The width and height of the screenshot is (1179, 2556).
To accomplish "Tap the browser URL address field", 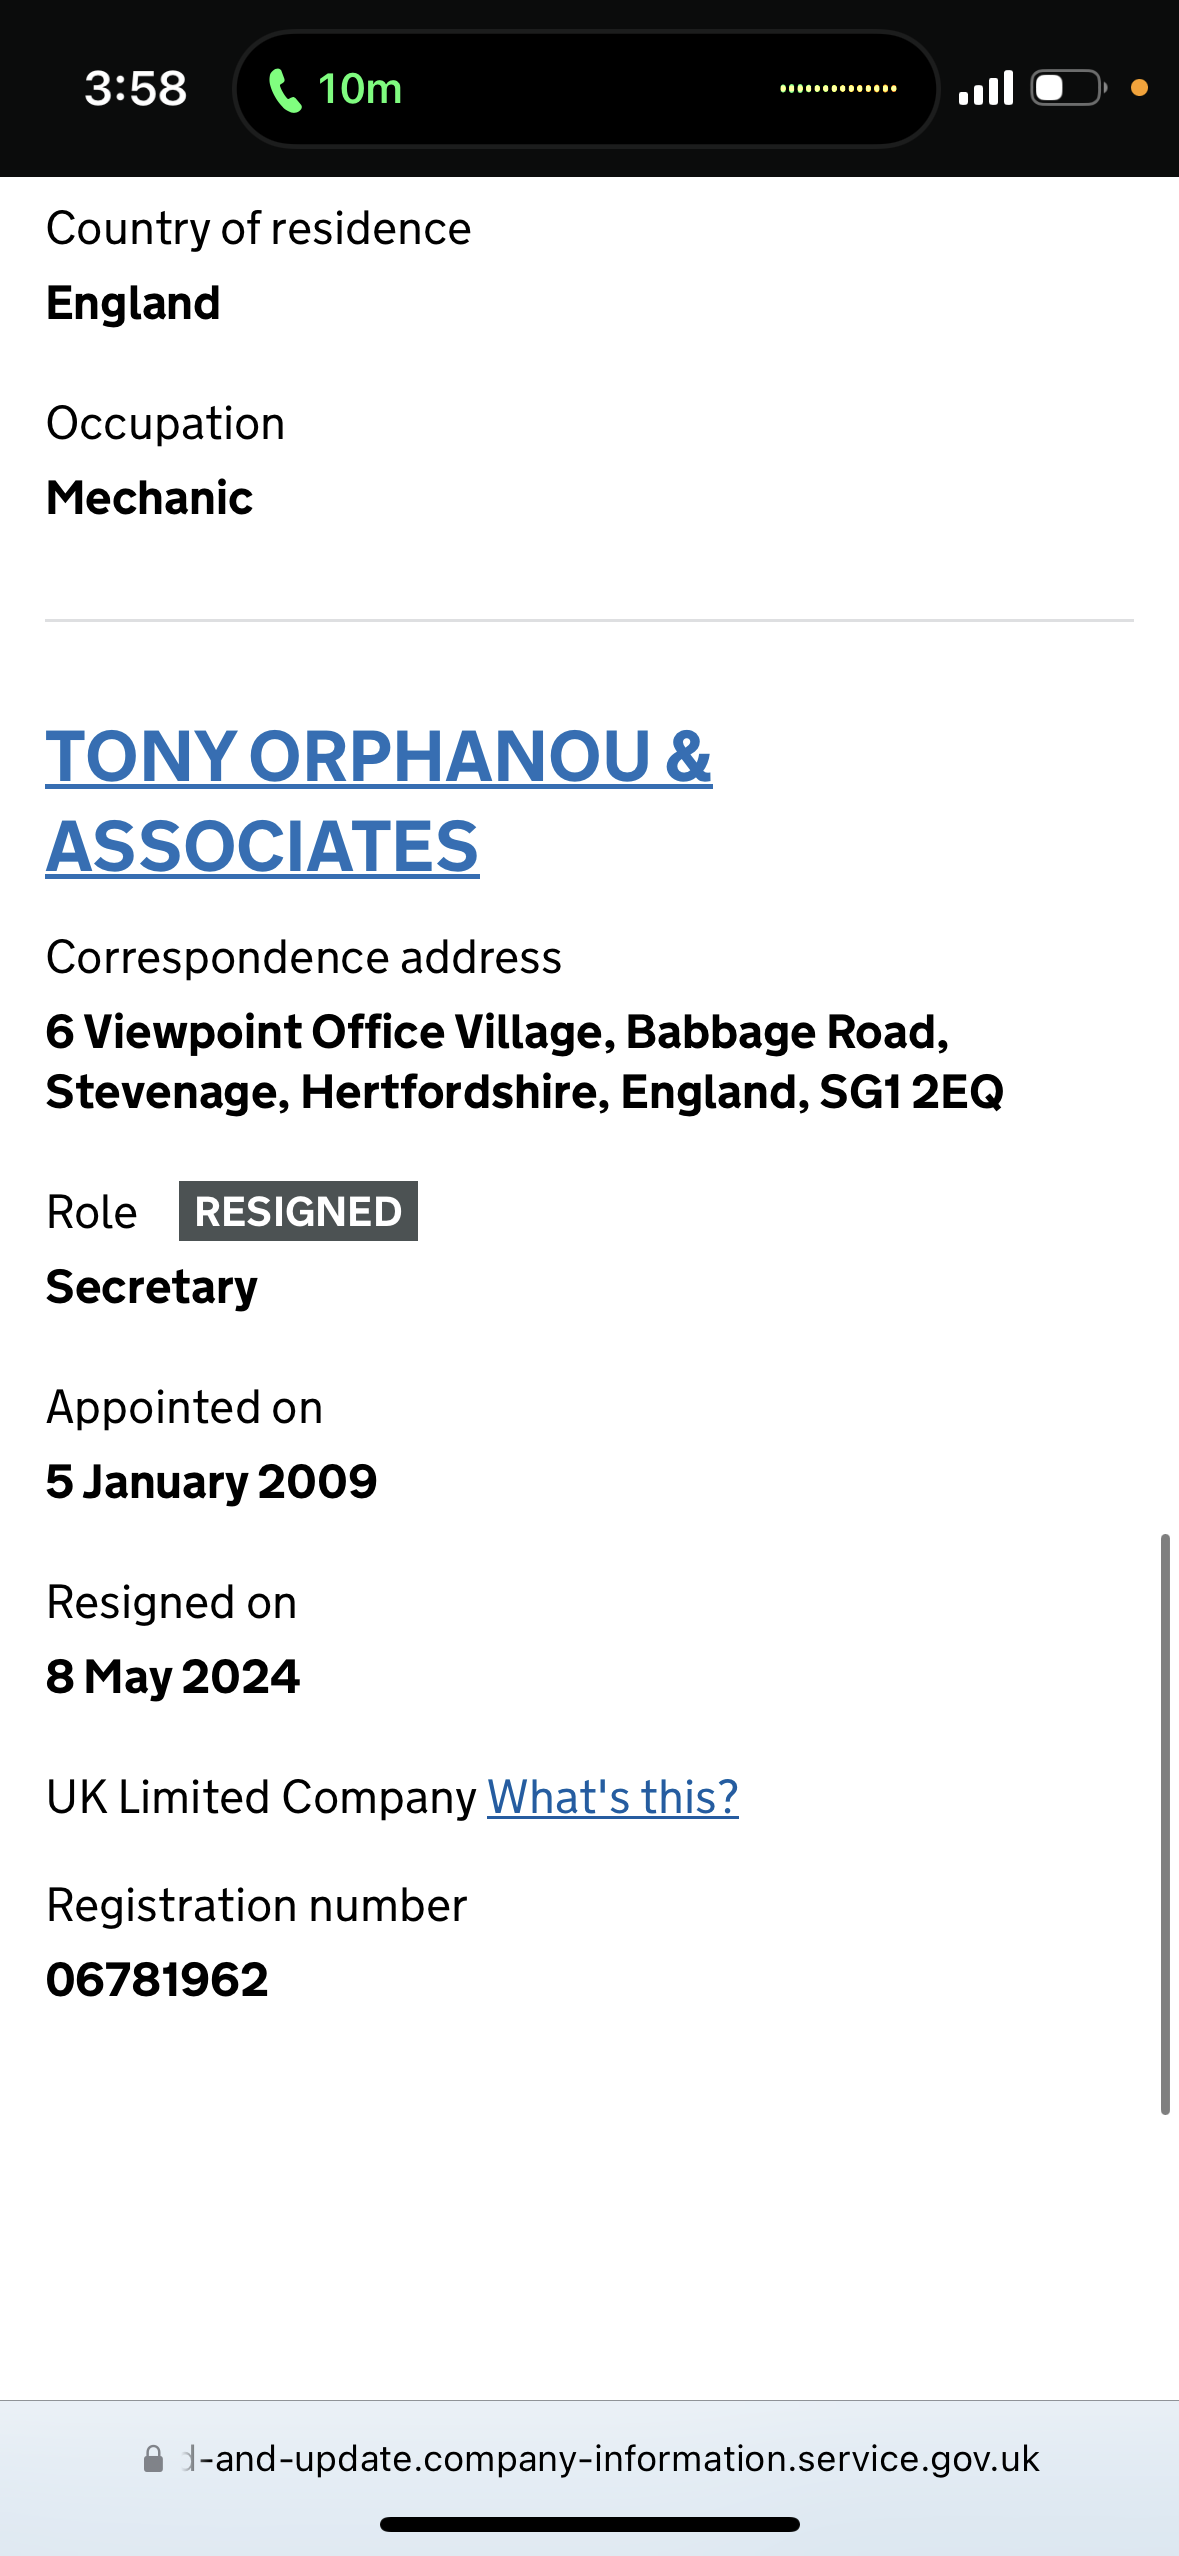I will [610, 2459].
